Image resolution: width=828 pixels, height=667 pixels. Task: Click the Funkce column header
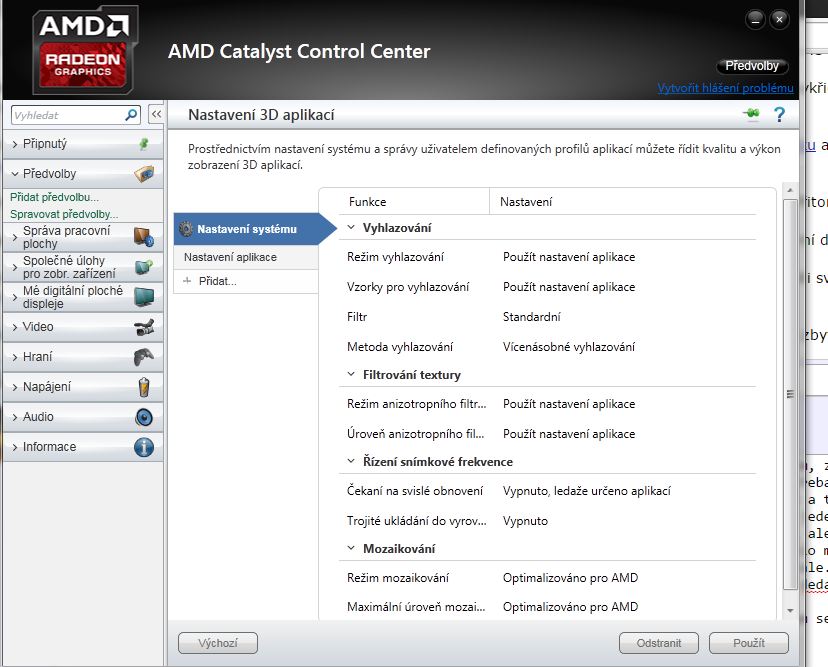tap(367, 202)
